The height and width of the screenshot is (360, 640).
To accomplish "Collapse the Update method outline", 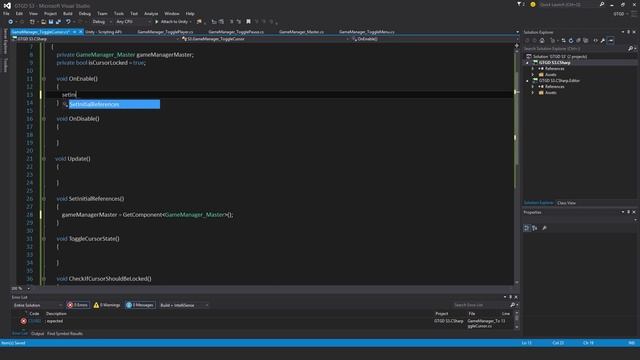I will pos(44,159).
